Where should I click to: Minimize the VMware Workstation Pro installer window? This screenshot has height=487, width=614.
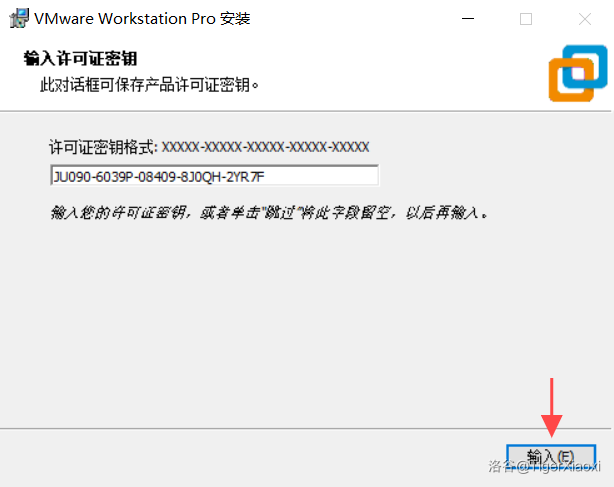click(468, 18)
